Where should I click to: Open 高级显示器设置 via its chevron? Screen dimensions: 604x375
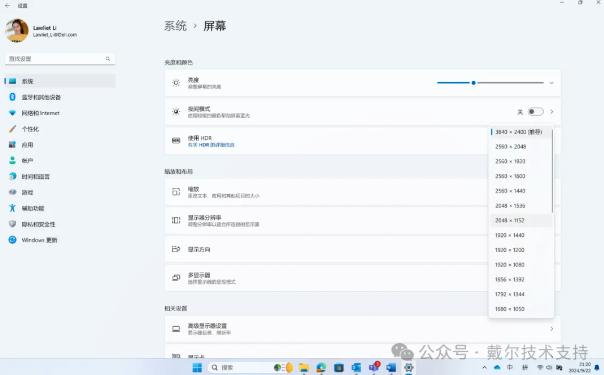pos(552,329)
